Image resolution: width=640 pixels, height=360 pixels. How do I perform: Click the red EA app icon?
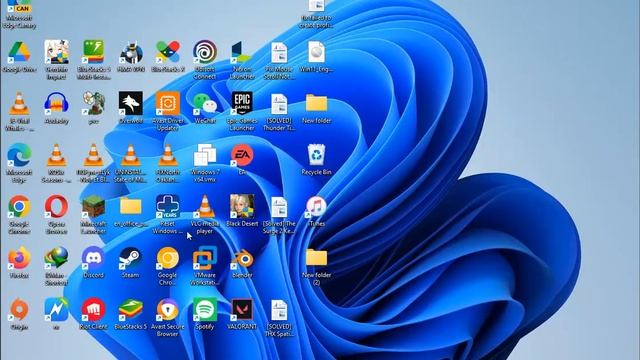242,155
